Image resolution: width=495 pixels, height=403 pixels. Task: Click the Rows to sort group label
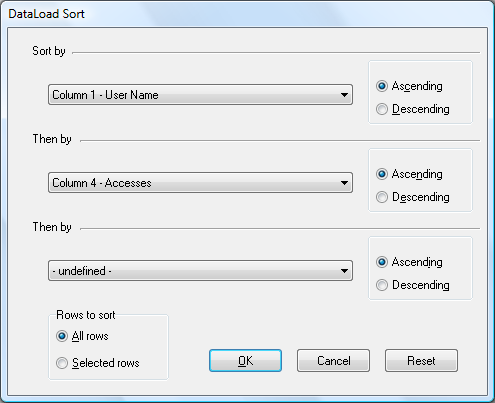[x=86, y=315]
